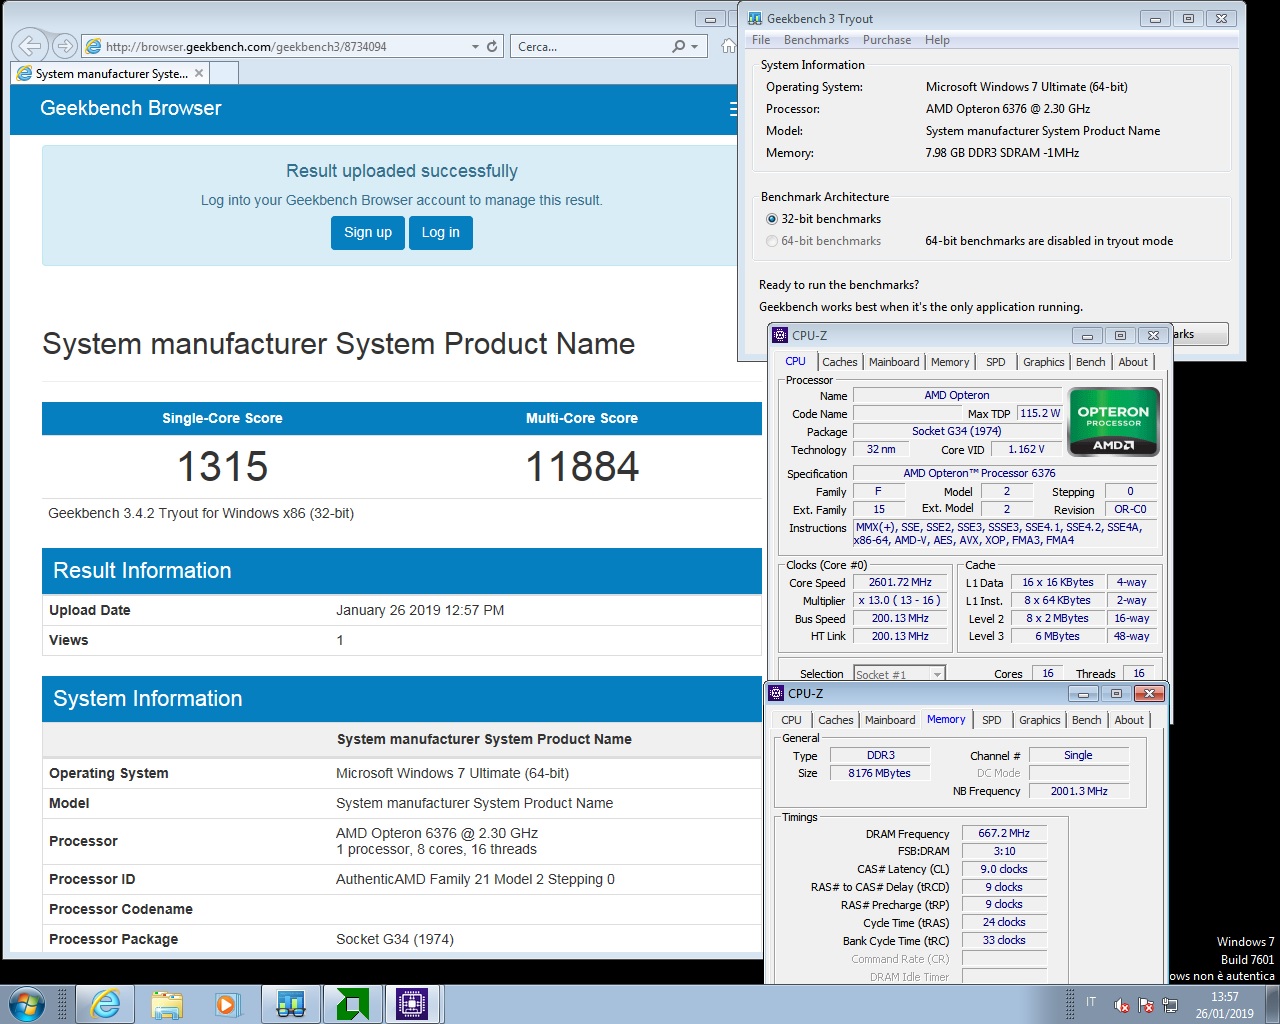Select 32-bit benchmarks radio button
Viewport: 1280px width, 1024px height.
tap(772, 219)
